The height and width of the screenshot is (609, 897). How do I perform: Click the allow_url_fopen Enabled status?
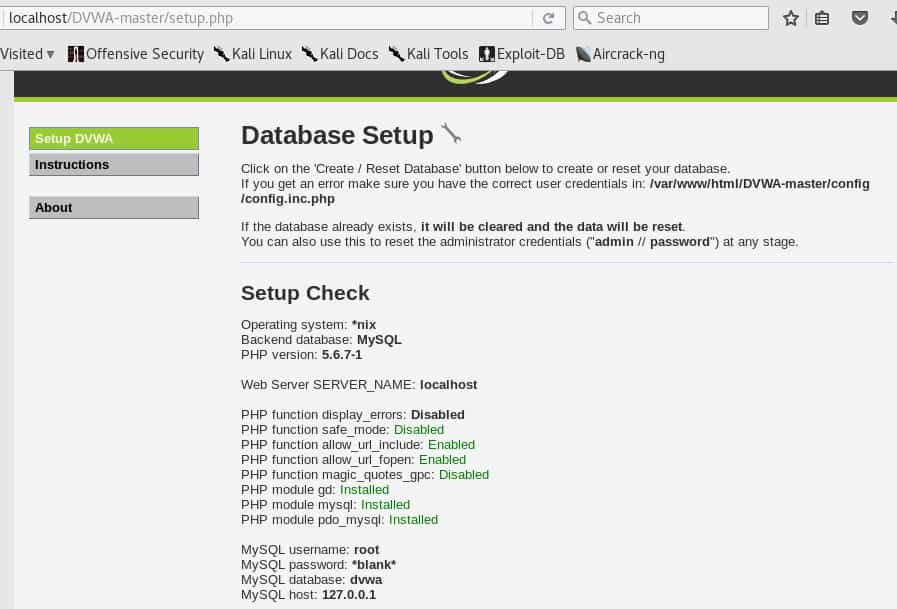pos(442,460)
